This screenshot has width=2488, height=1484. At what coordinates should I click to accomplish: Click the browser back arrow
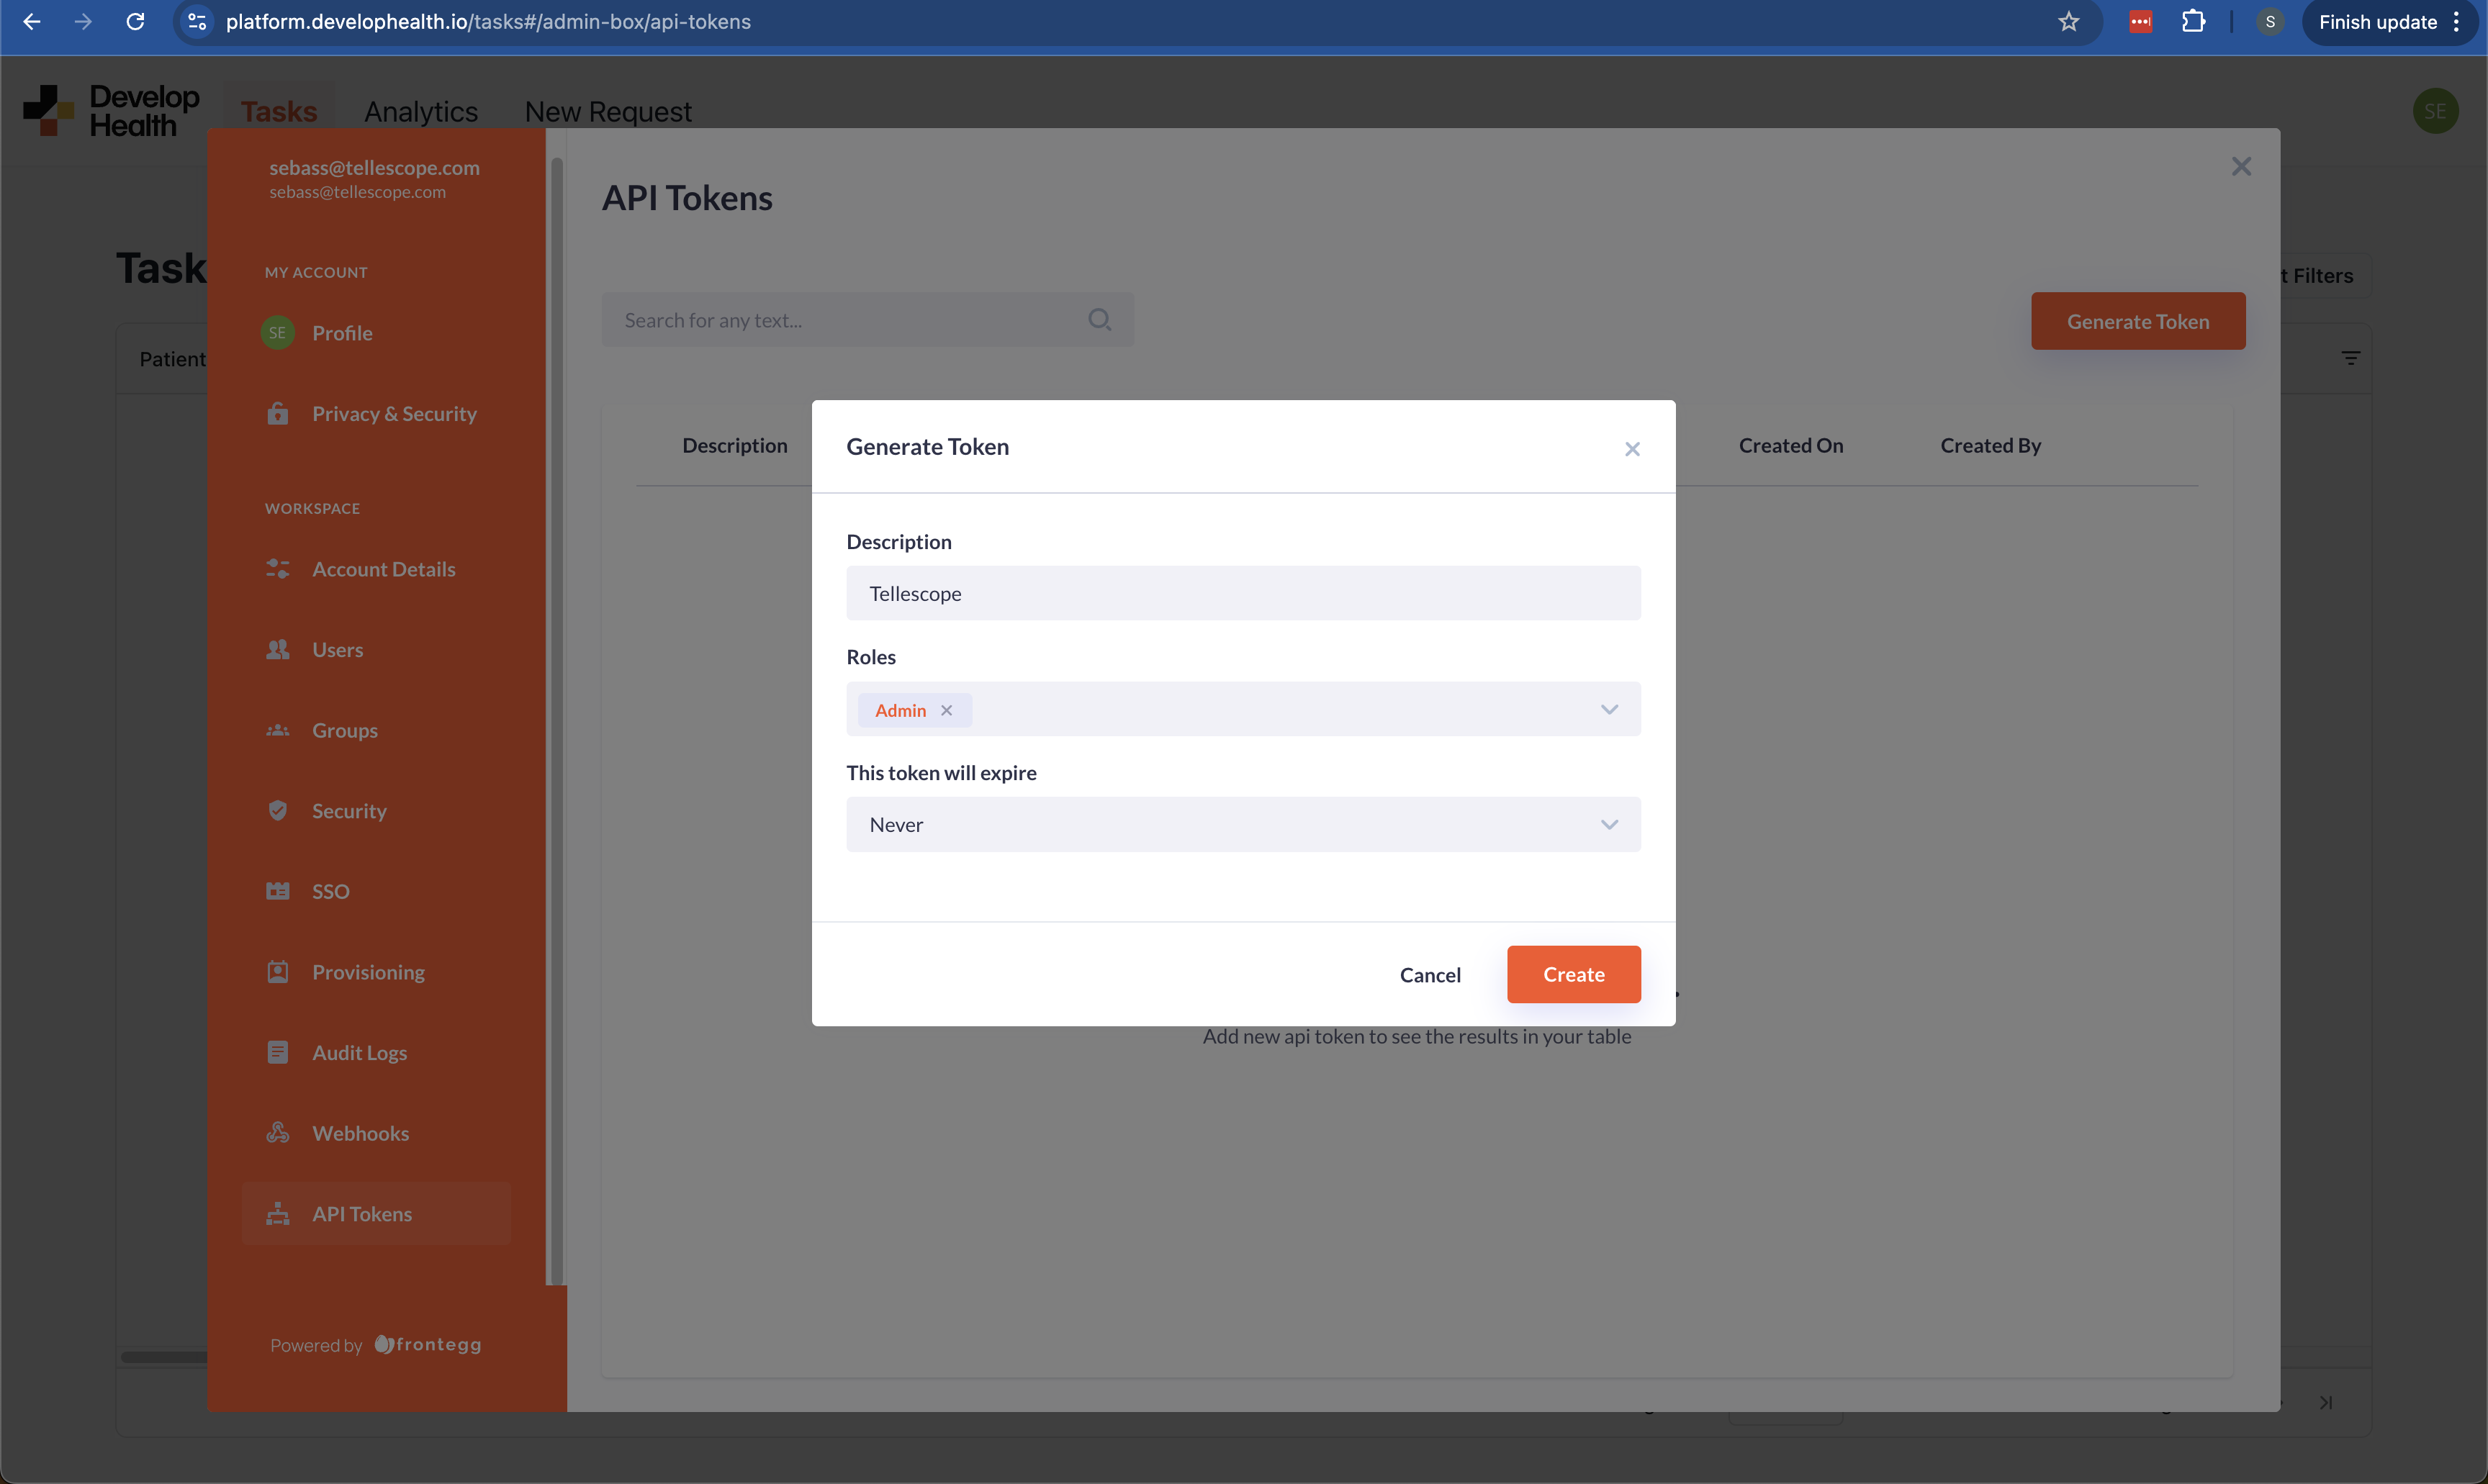[31, 21]
